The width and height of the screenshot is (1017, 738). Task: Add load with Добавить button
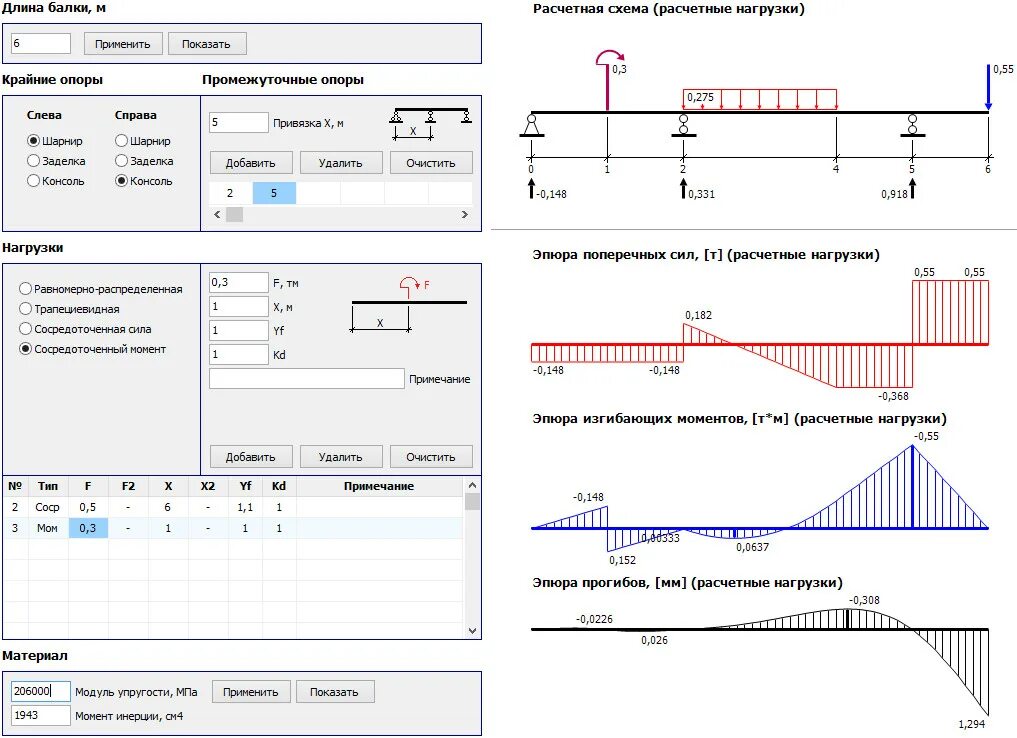pyautogui.click(x=251, y=457)
